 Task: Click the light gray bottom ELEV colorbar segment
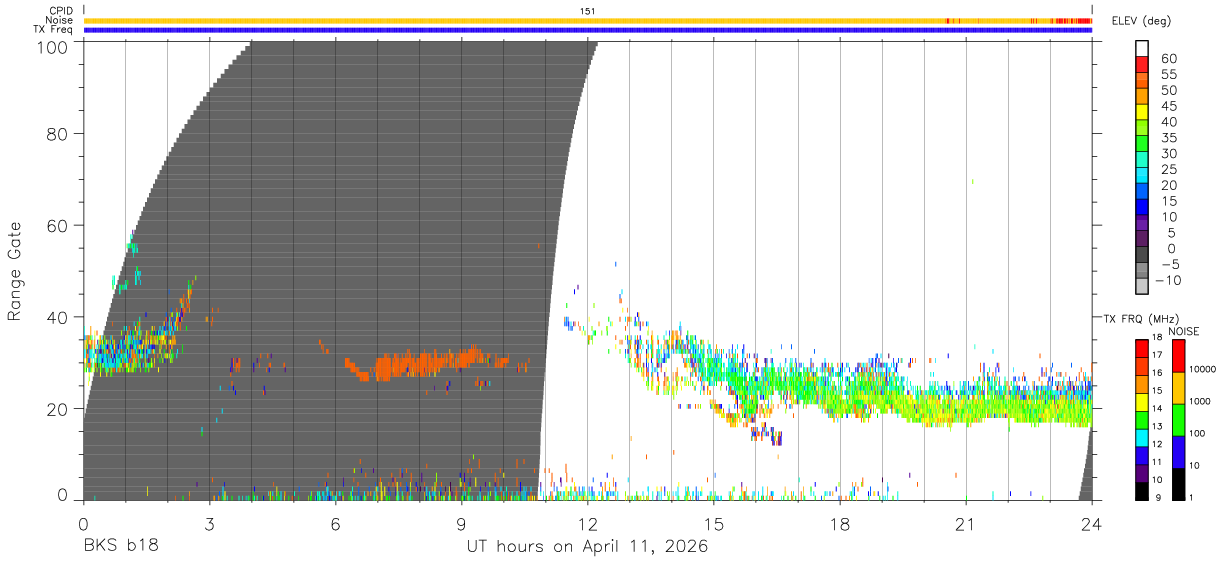[1143, 288]
